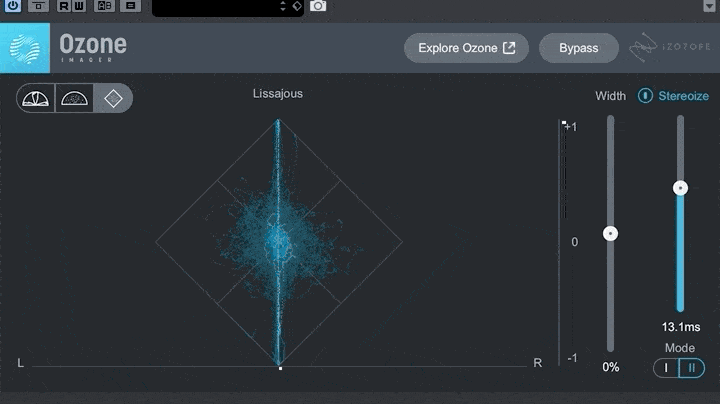Enable Write automation (W) button
The image size is (720, 404).
tap(79, 6)
